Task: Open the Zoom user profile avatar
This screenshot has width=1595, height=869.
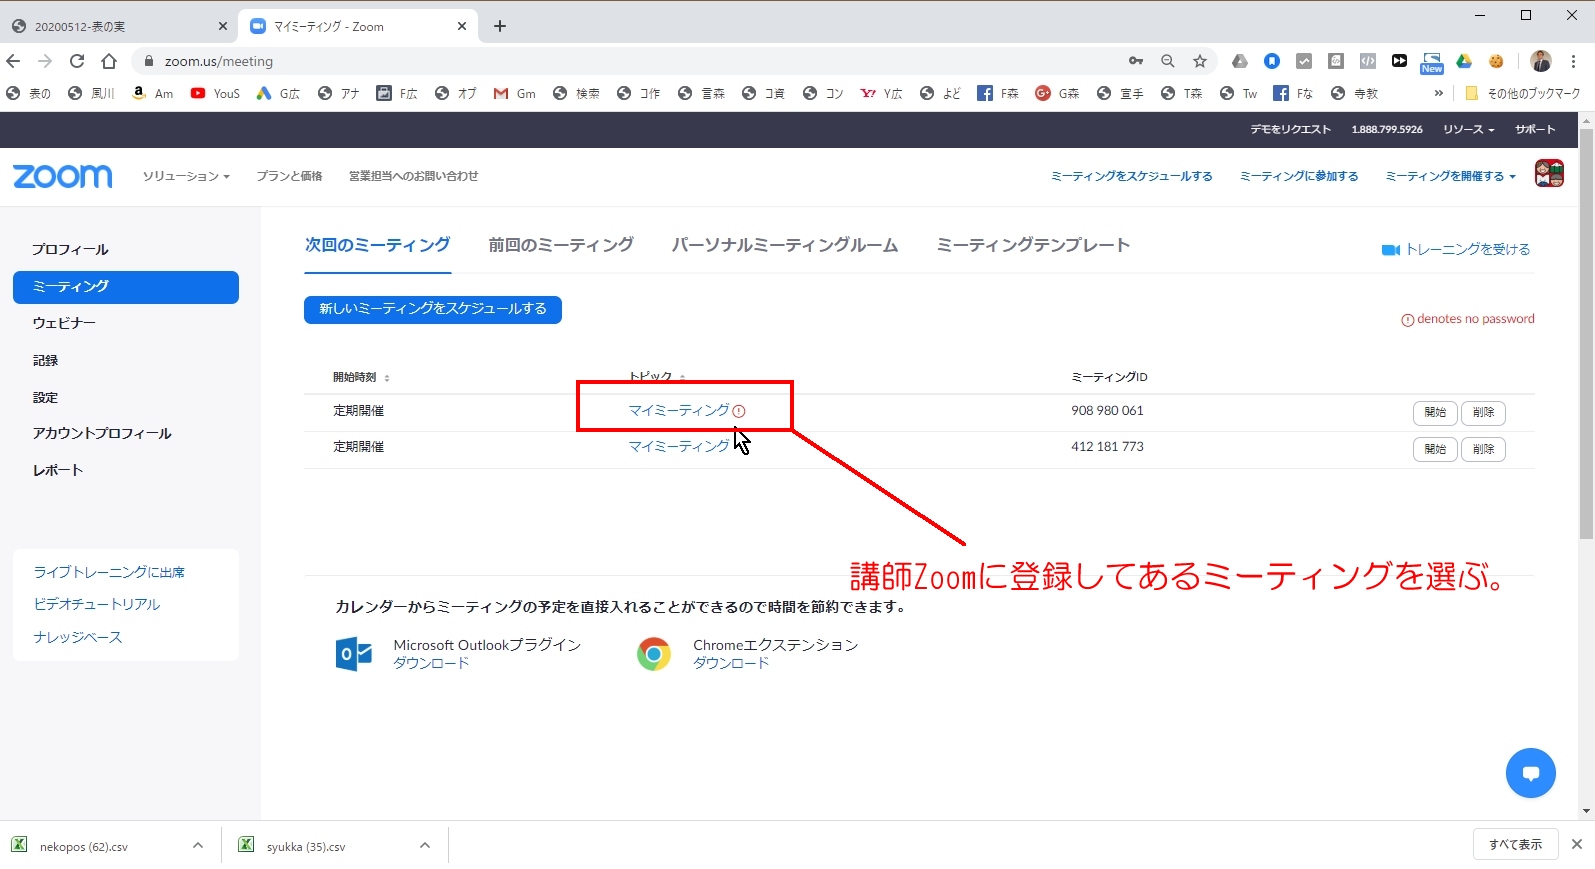Action: (1549, 174)
